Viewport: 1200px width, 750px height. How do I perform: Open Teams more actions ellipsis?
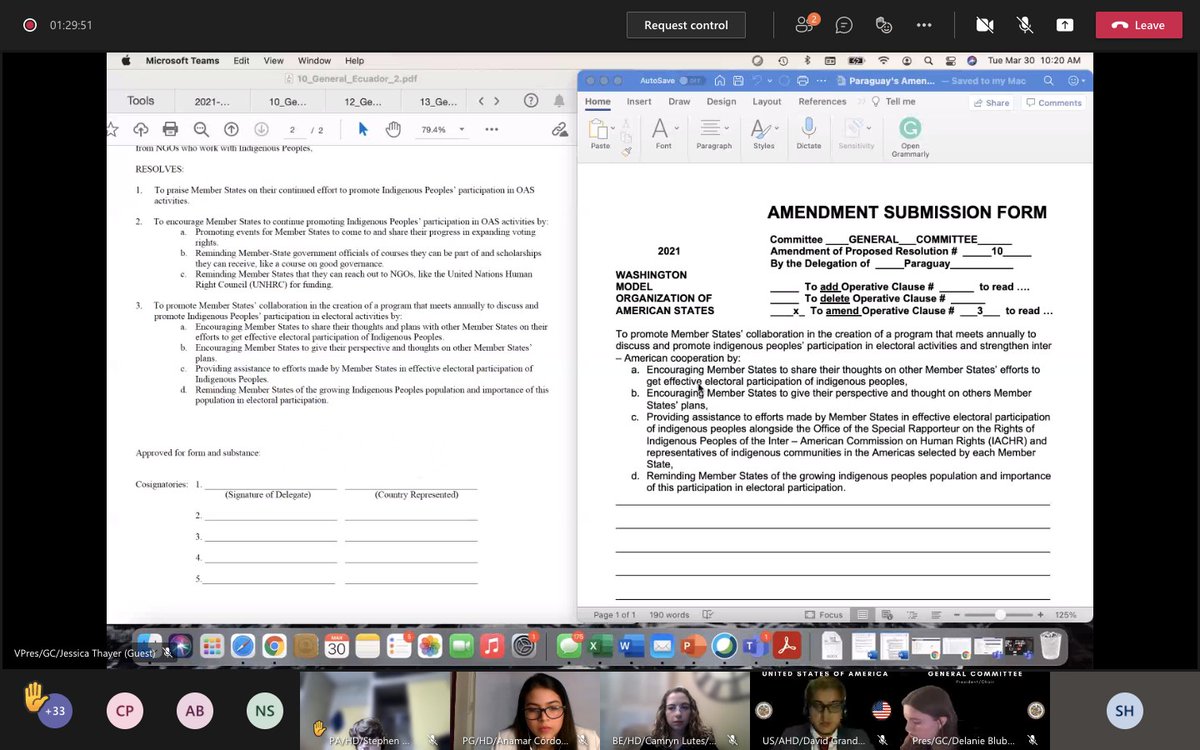(923, 25)
